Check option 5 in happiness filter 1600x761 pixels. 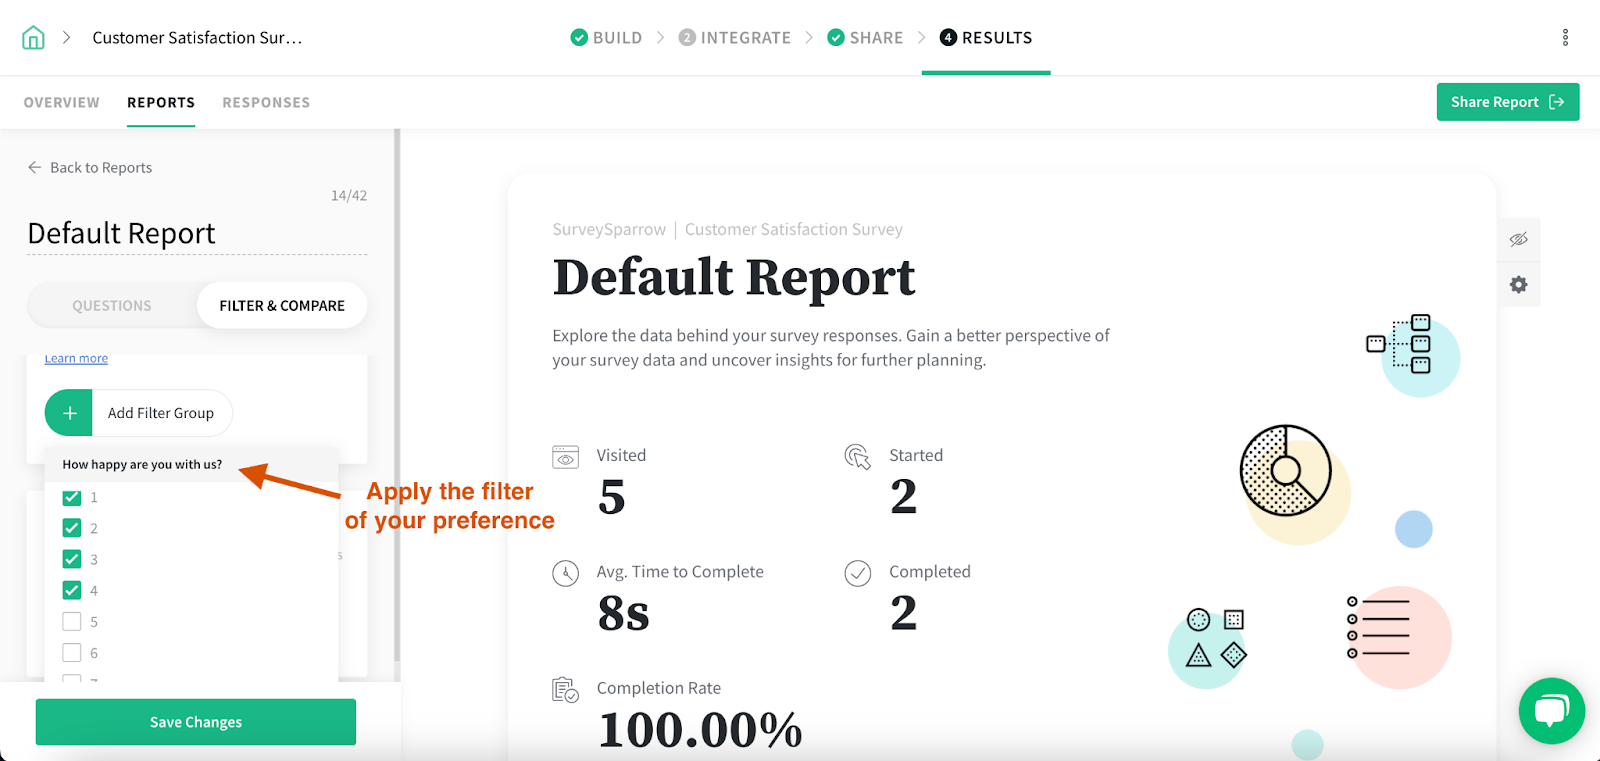[x=72, y=621]
